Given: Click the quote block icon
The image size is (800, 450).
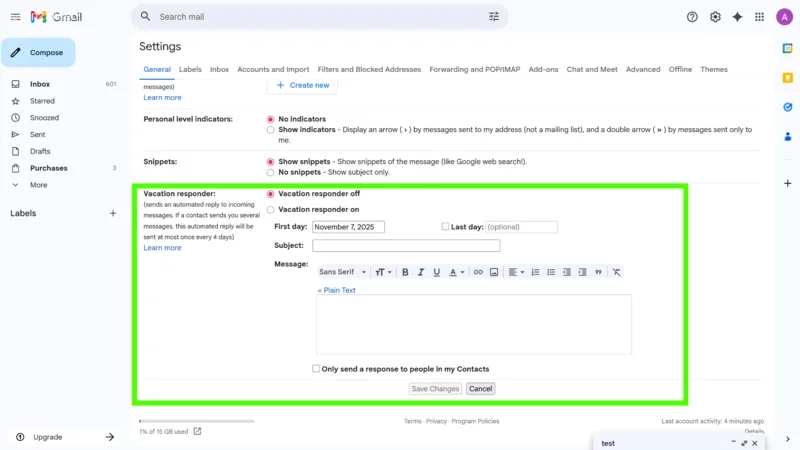Looking at the screenshot, I should pos(599,272).
